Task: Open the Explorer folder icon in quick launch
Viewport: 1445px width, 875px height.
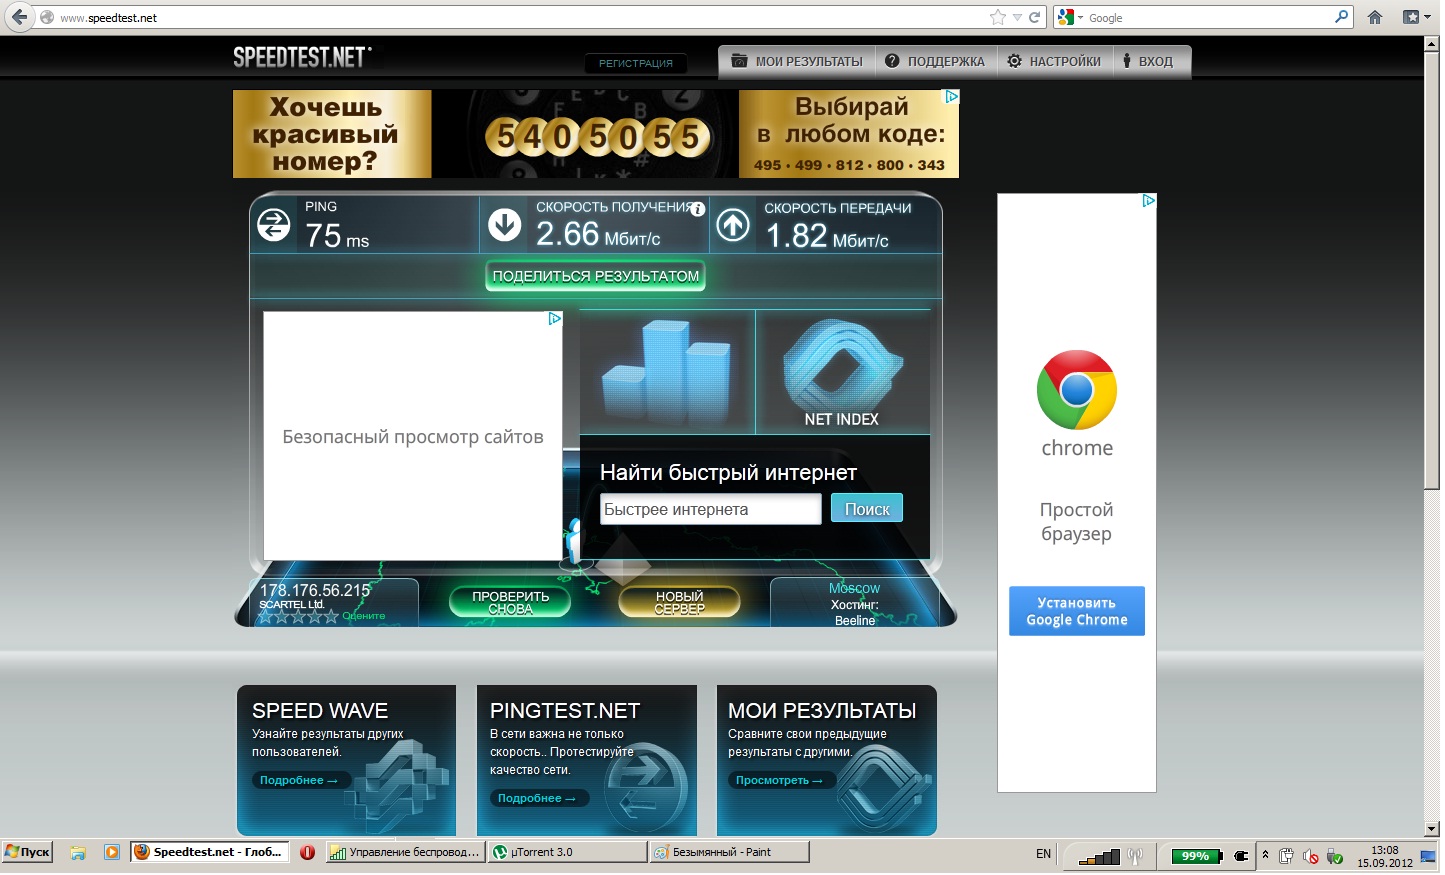Action: tap(77, 853)
